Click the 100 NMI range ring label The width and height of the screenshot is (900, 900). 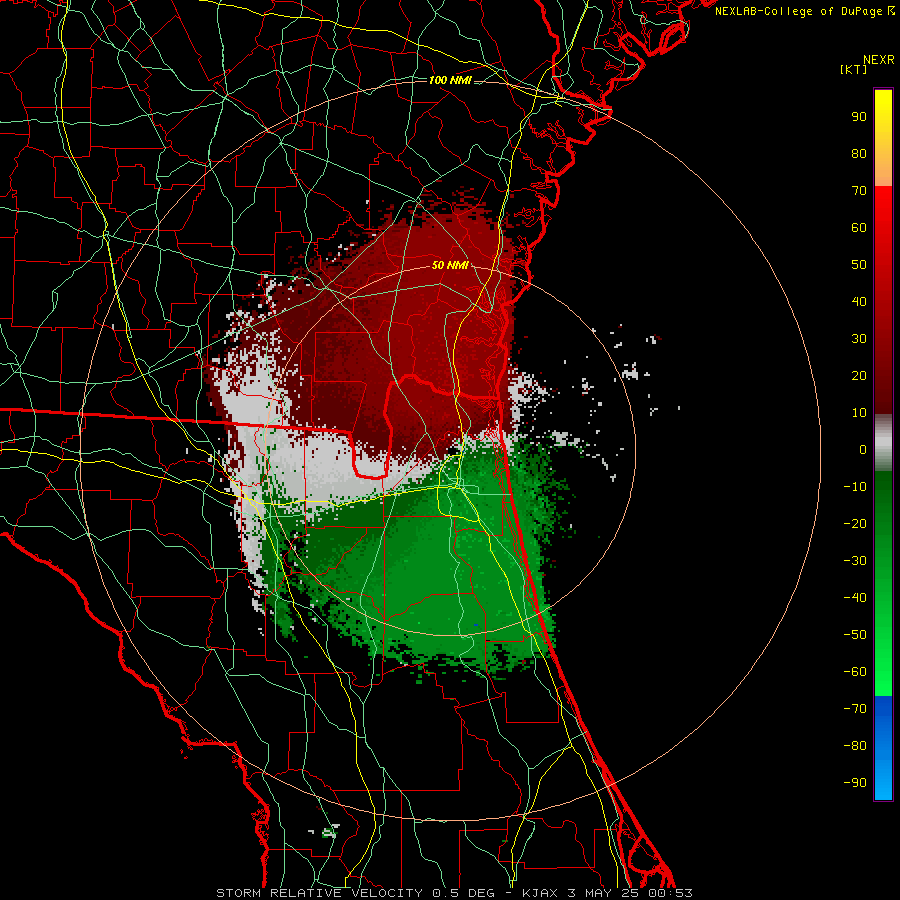point(450,80)
